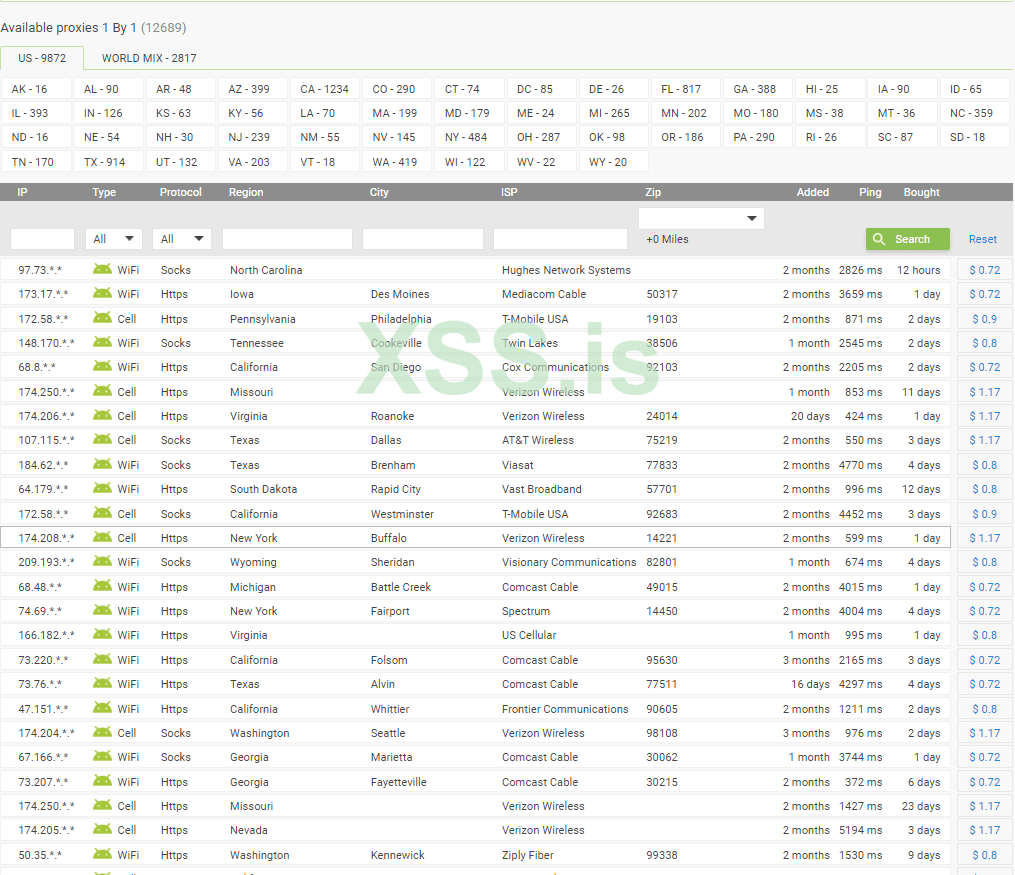The height and width of the screenshot is (875, 1015).
Task: Click the Android icon beside the Des Moines proxy
Action: [102, 294]
